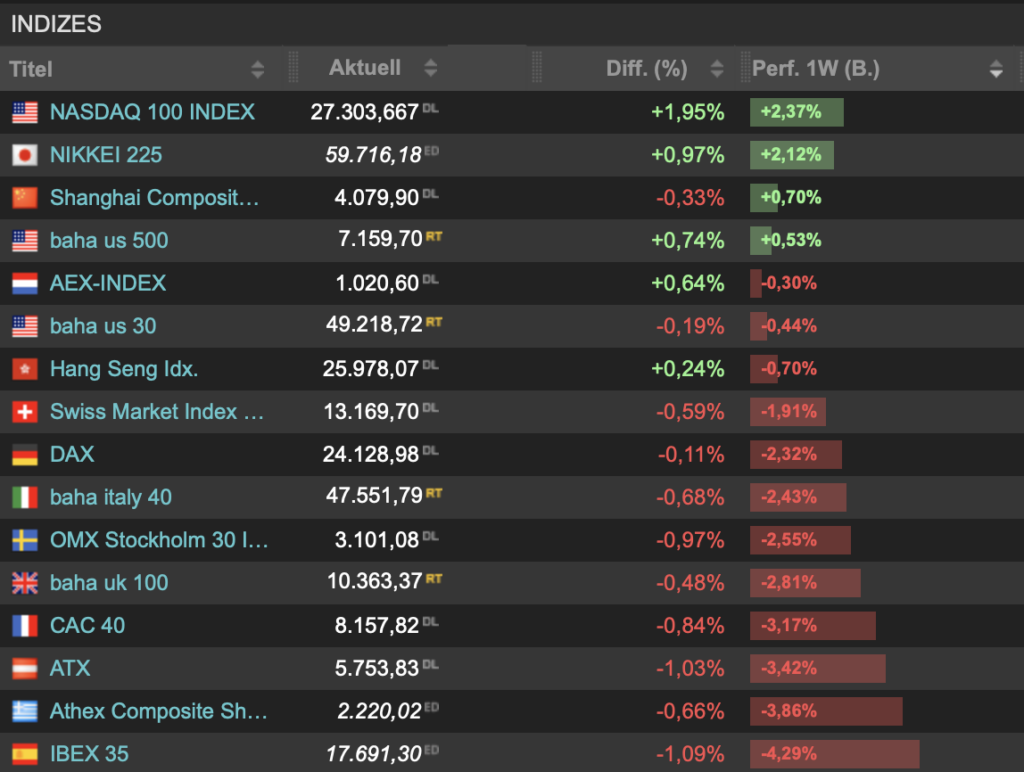
Task: Click the Greek flag next to Athex Composite
Action: (x=27, y=711)
